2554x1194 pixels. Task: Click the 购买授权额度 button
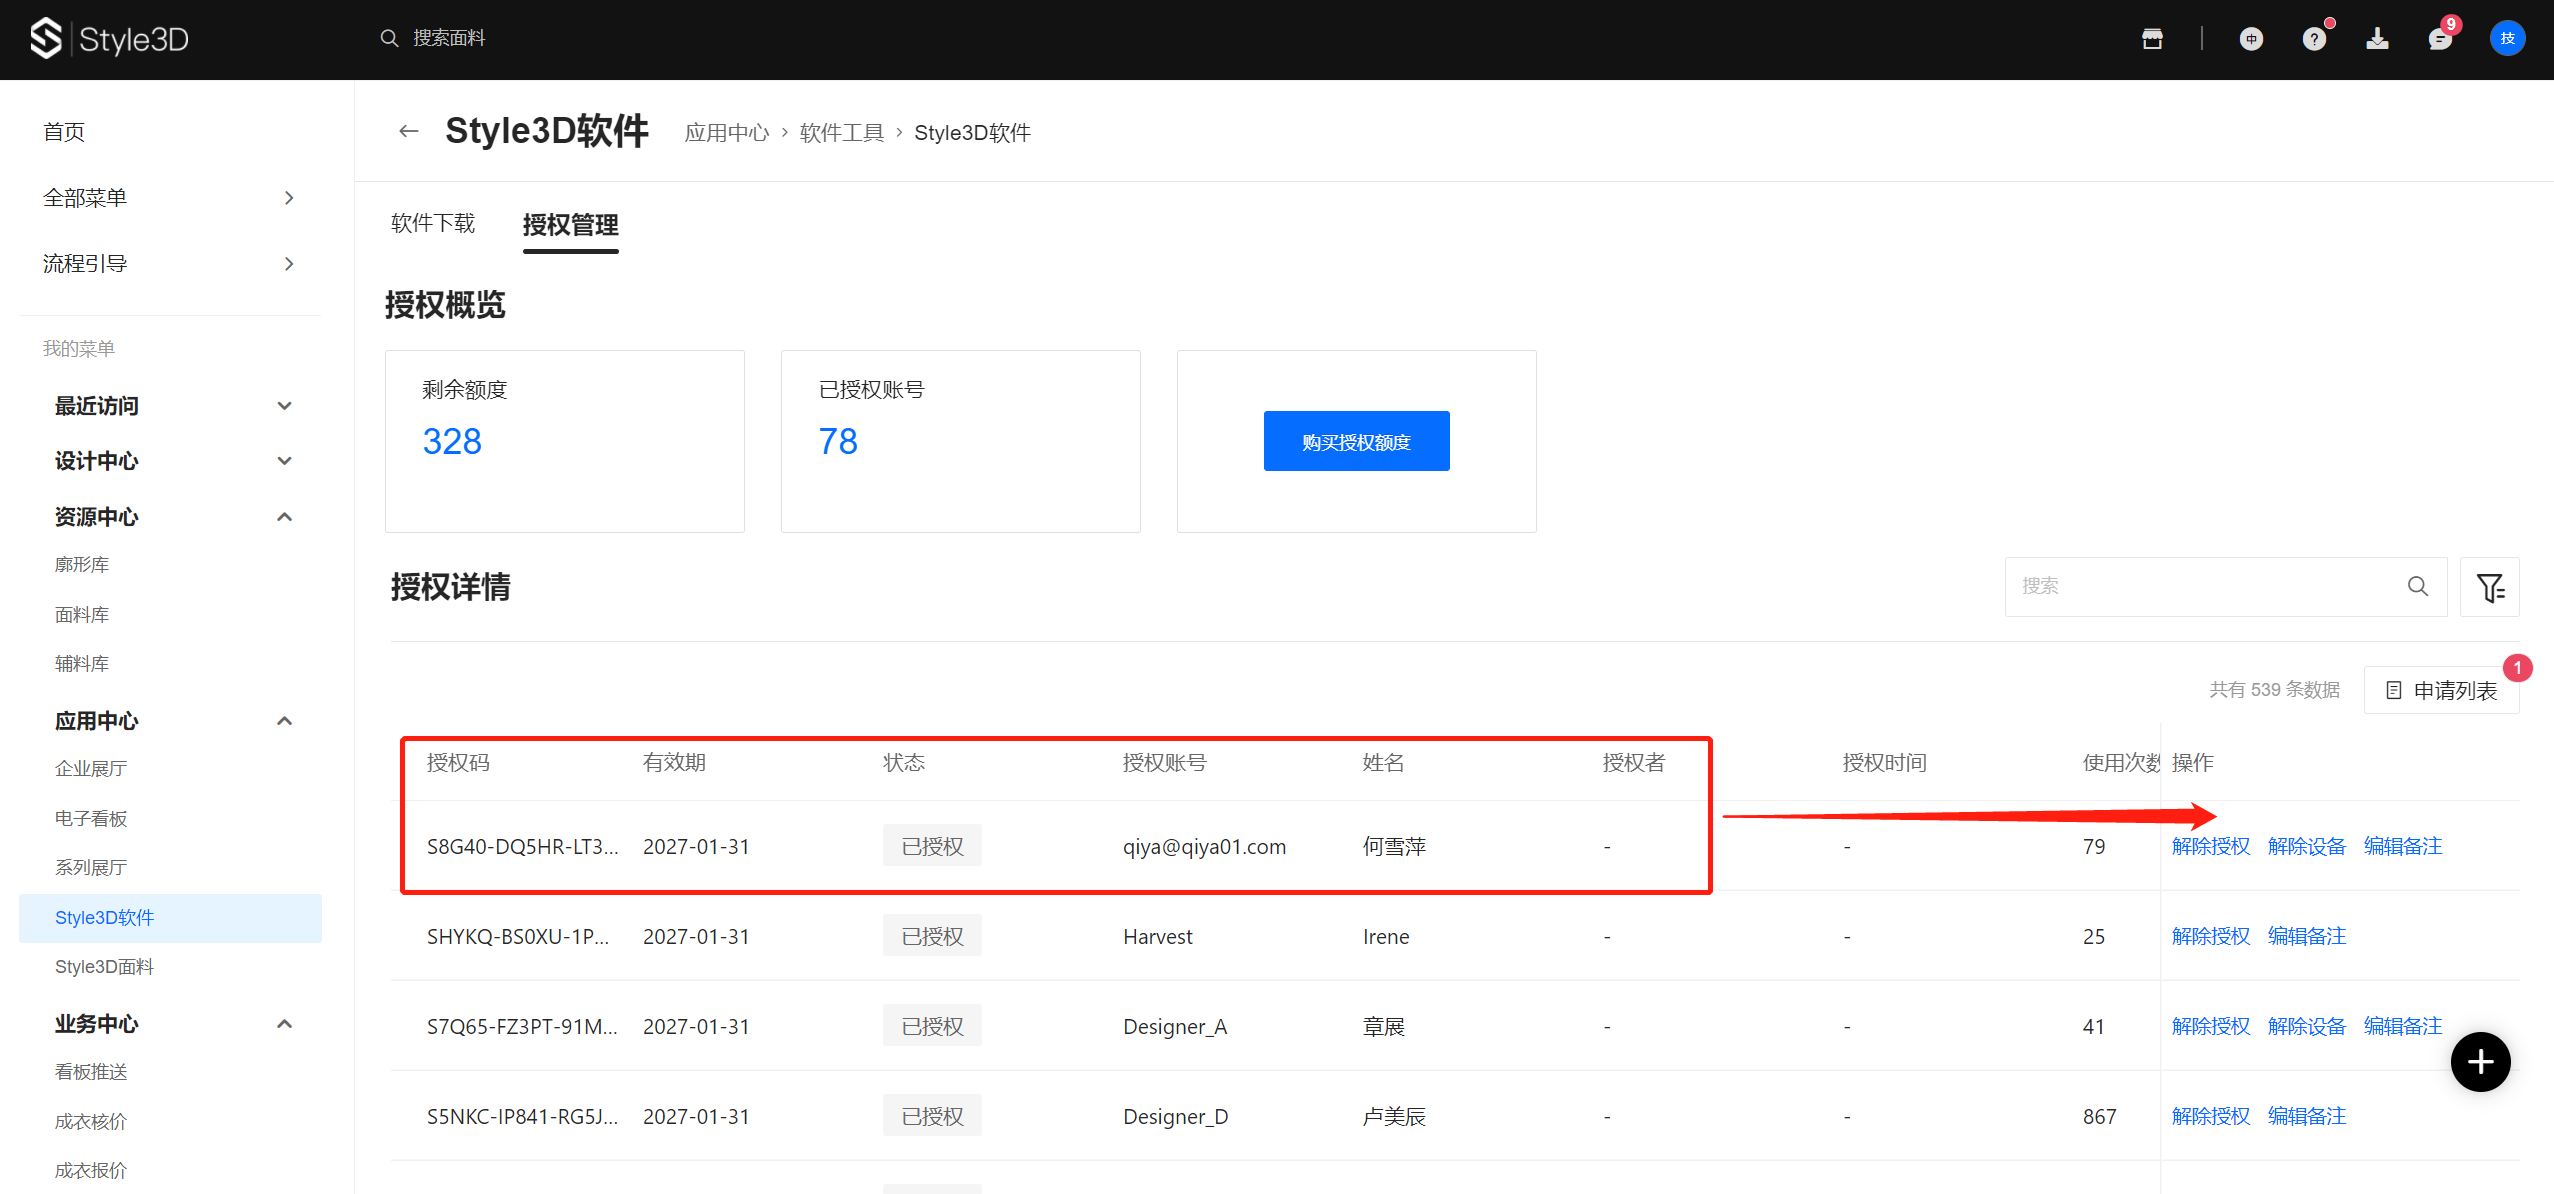click(1356, 441)
